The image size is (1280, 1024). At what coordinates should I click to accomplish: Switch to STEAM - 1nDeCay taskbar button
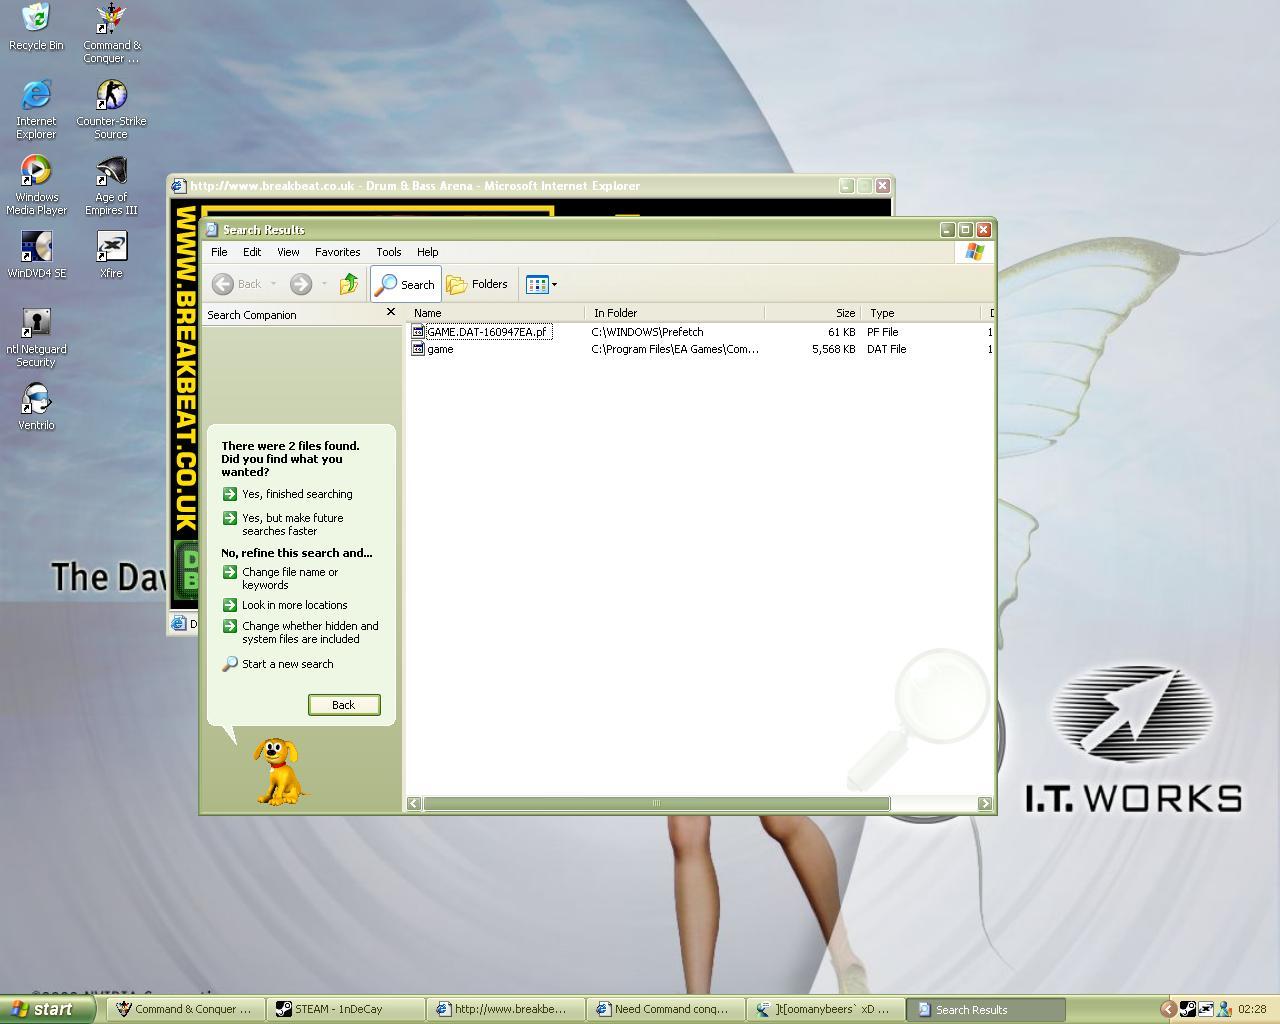click(x=345, y=1009)
